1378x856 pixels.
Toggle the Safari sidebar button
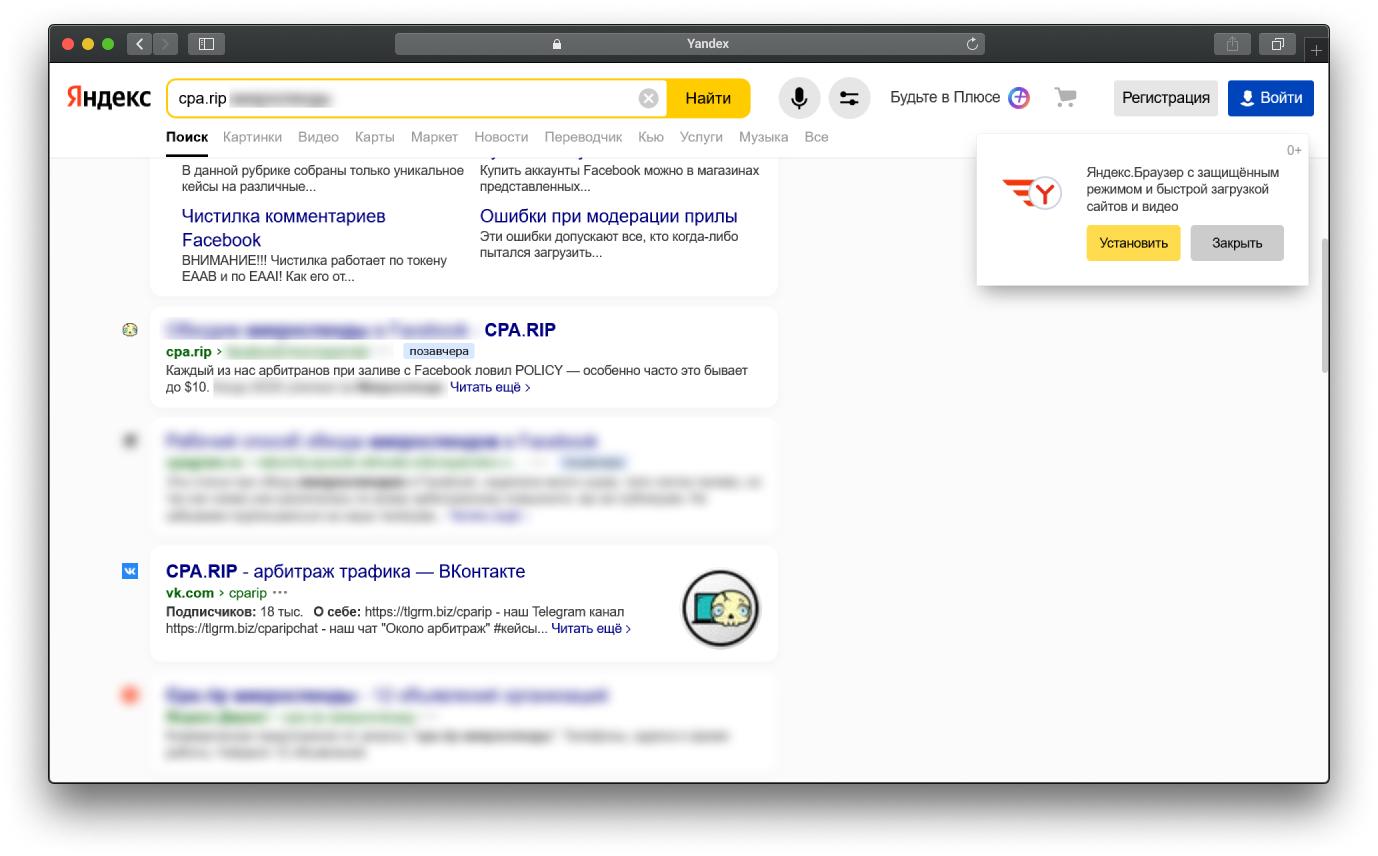pos(206,44)
